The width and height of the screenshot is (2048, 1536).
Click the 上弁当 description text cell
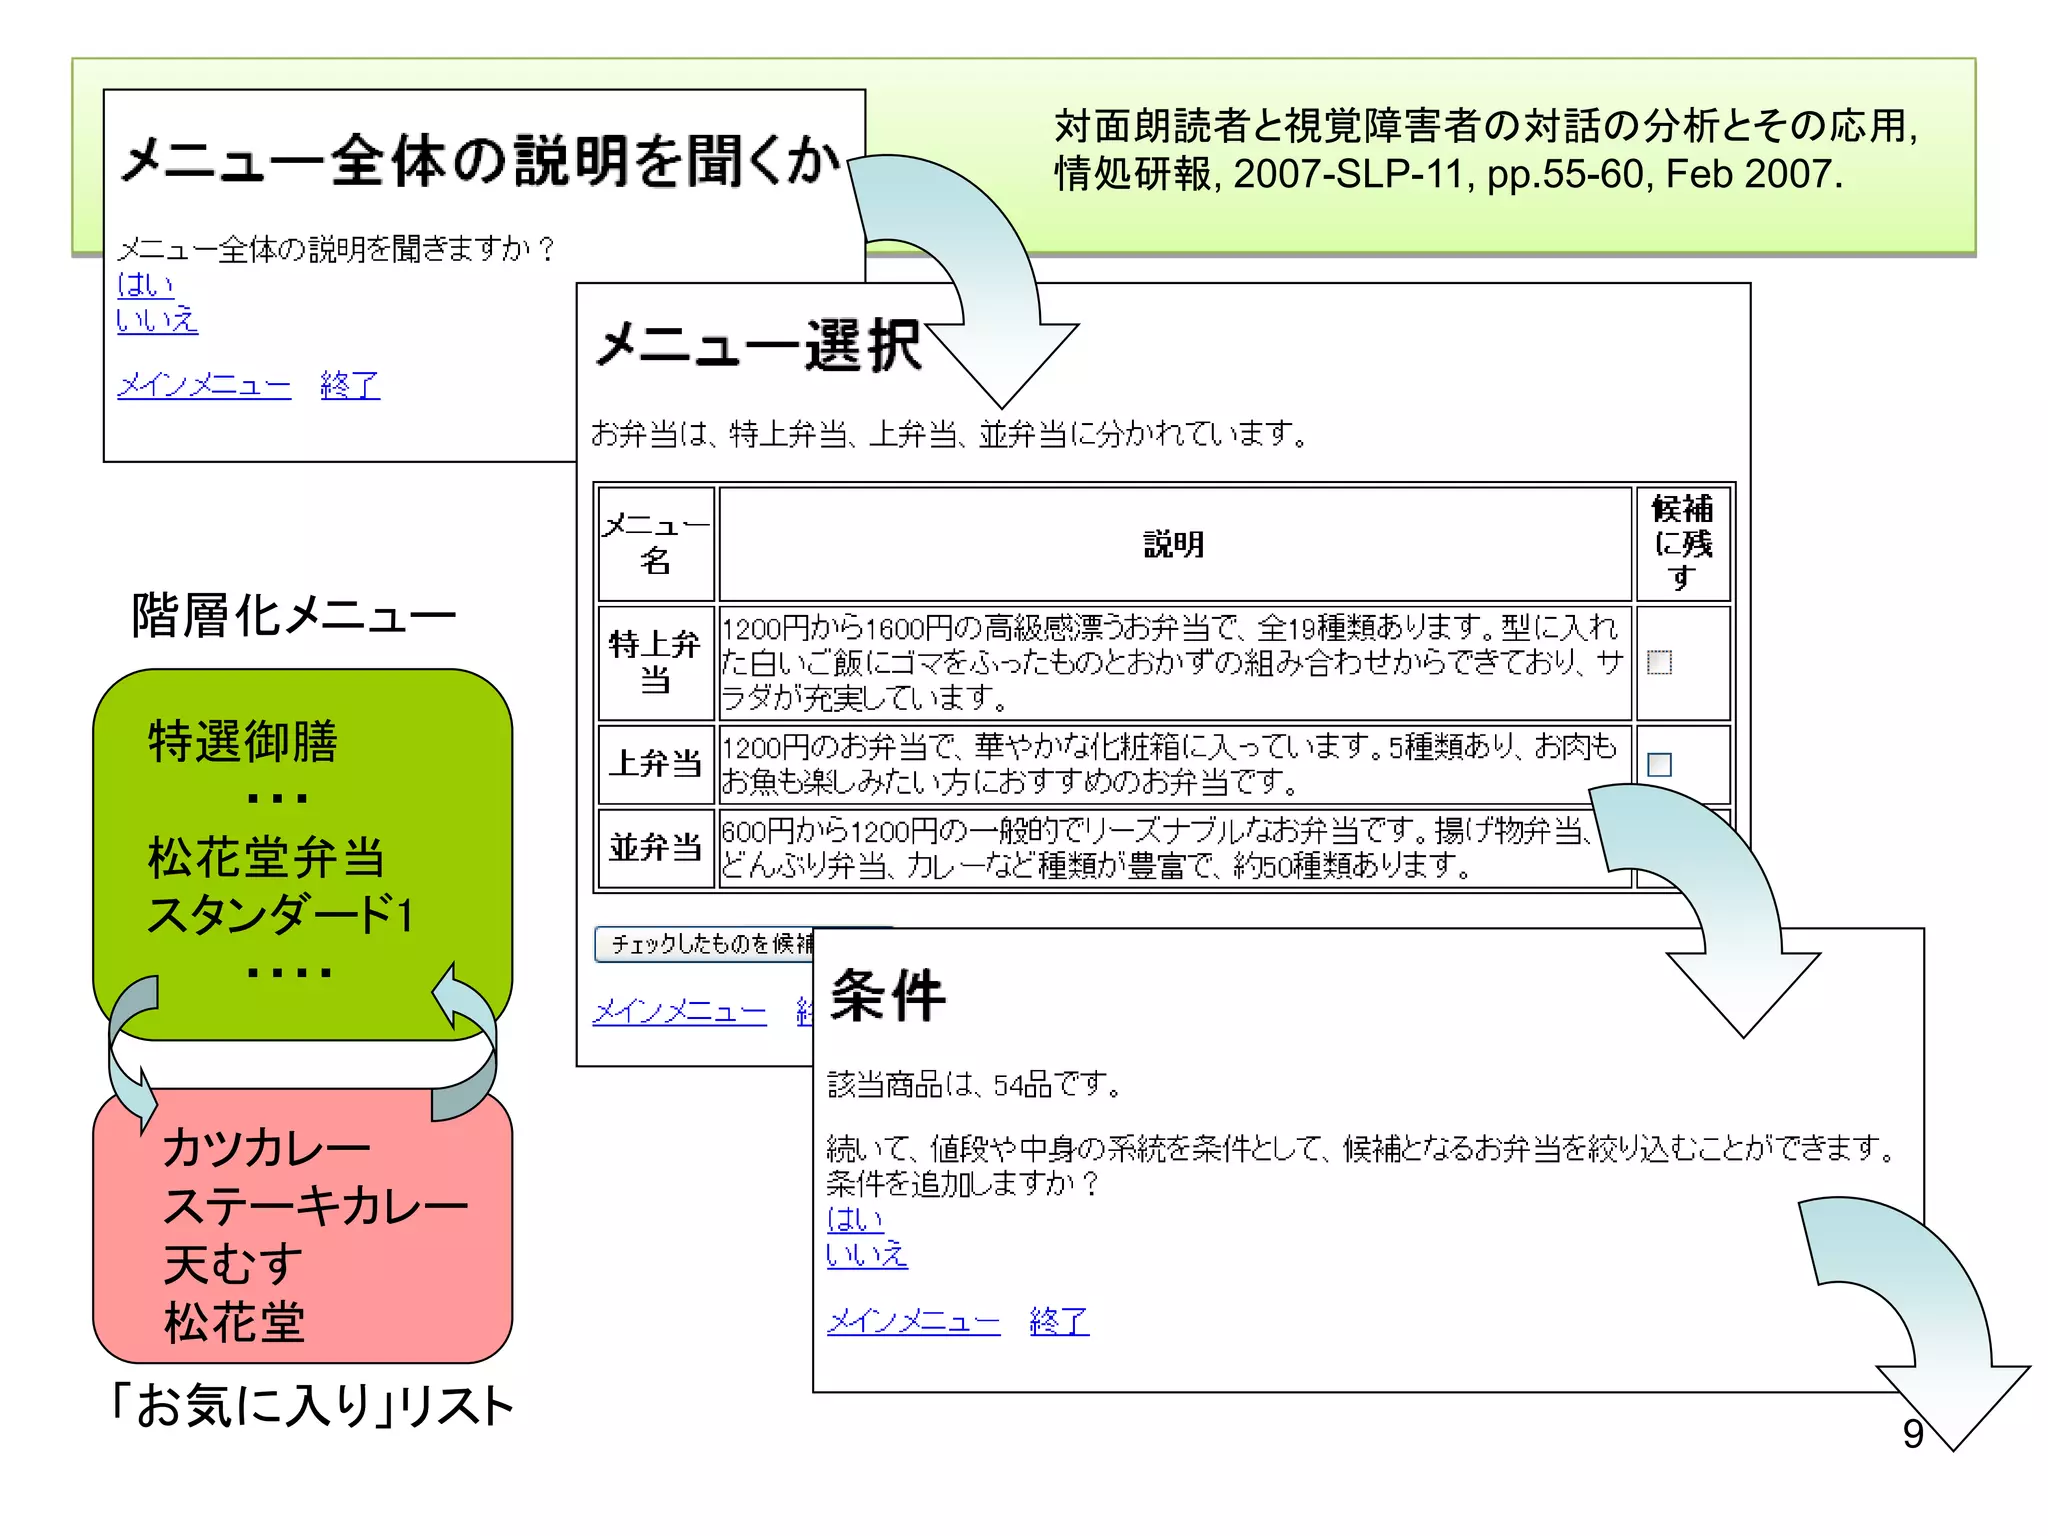(1175, 765)
